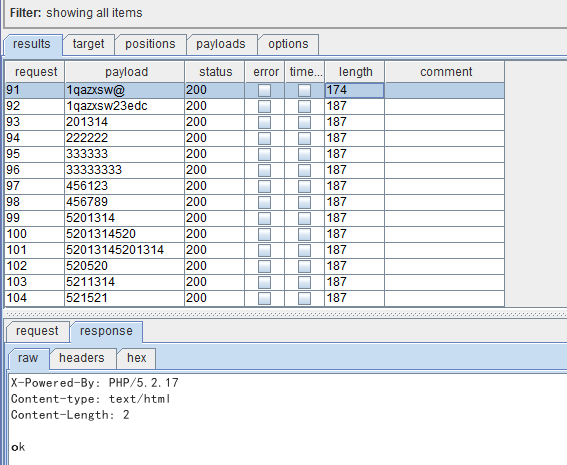This screenshot has width=567, height=465.
Task: Toggle error checkbox for request 92
Action: [265, 106]
